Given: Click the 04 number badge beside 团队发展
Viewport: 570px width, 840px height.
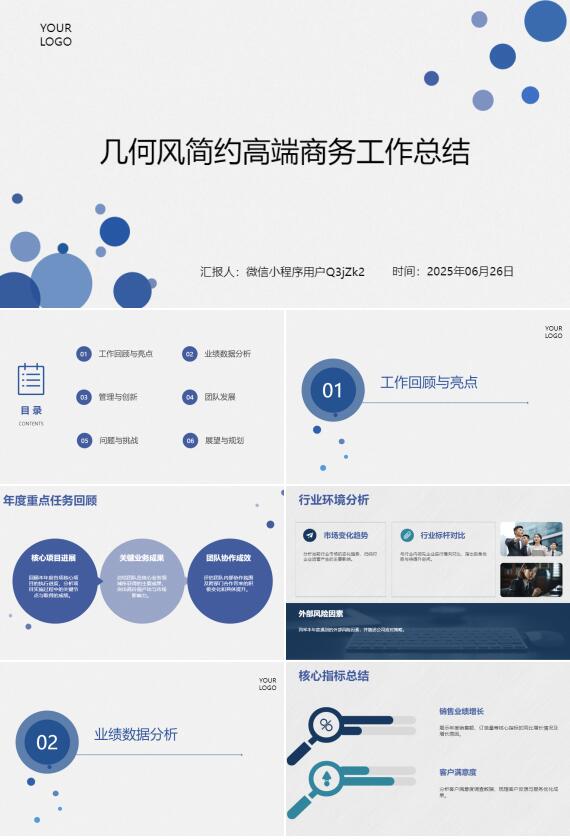Looking at the screenshot, I should tap(190, 398).
